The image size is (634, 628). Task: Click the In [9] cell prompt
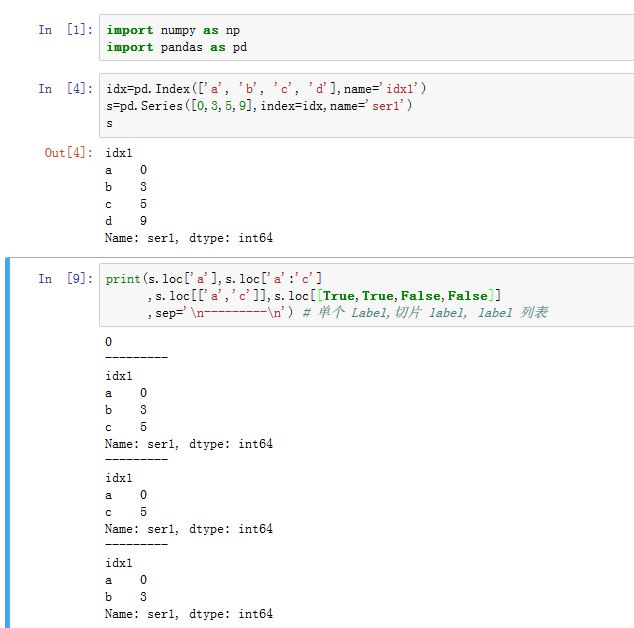[59, 279]
